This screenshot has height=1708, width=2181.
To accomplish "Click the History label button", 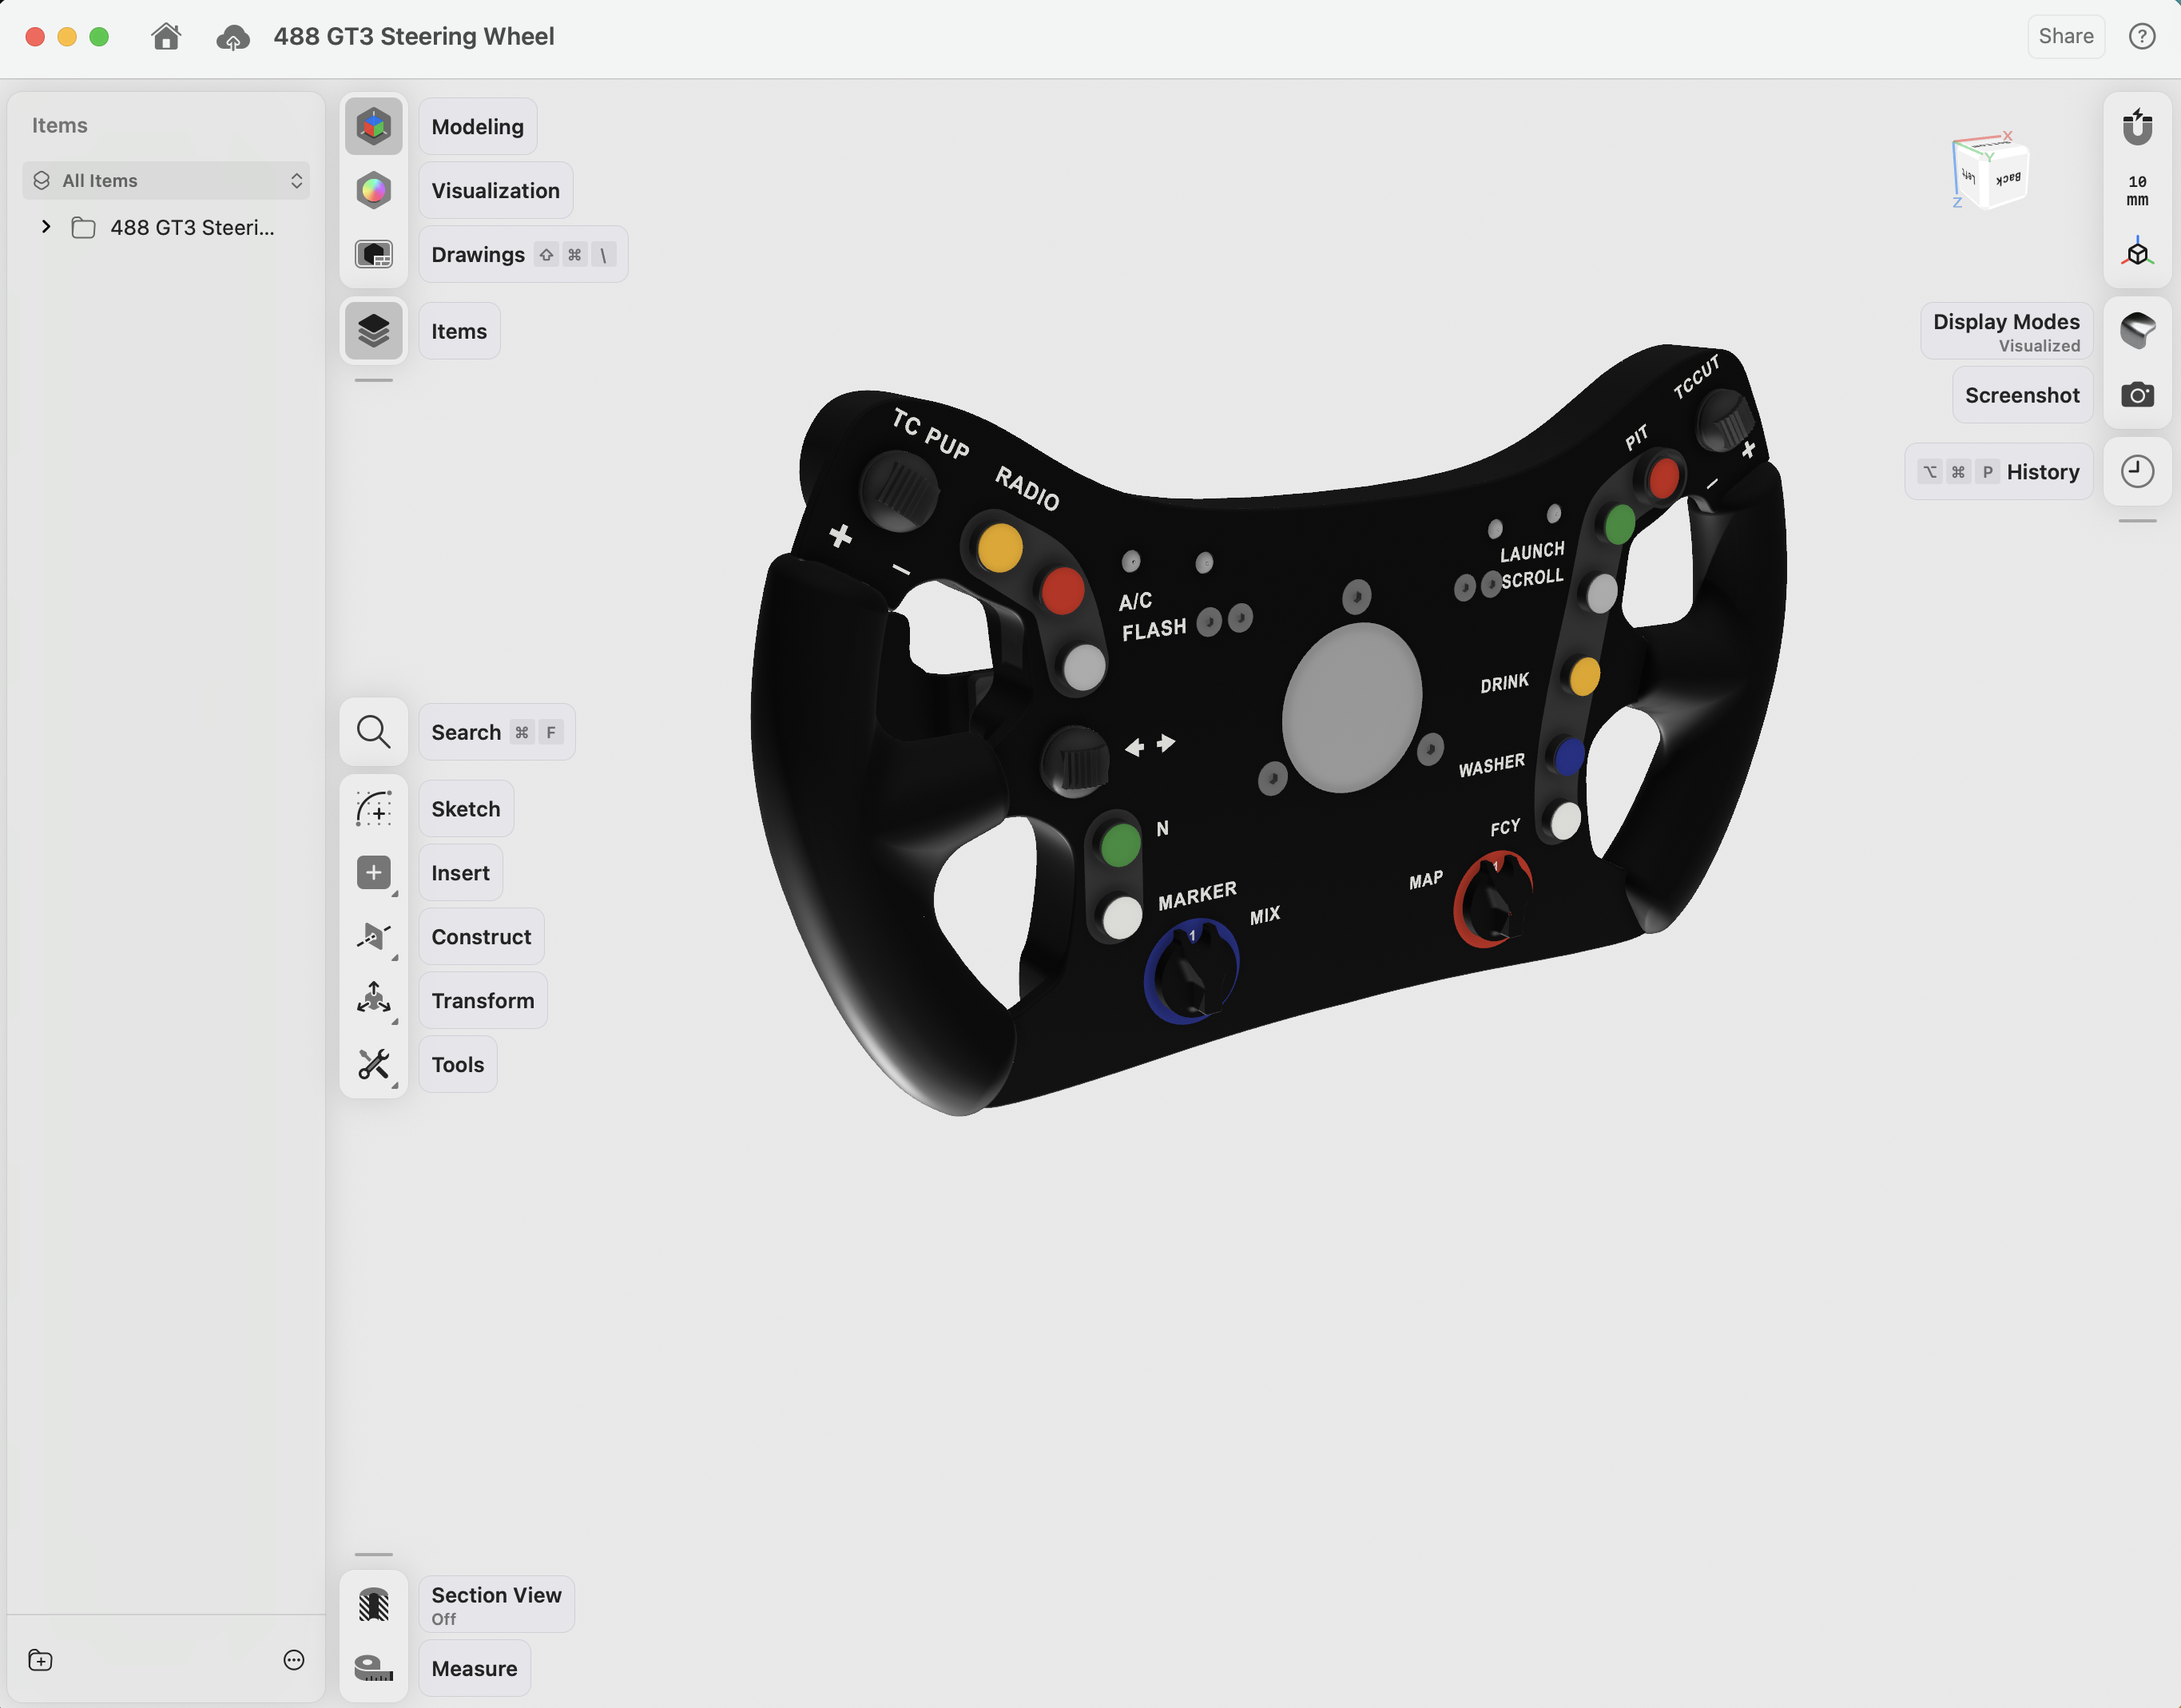I will (x=1998, y=472).
